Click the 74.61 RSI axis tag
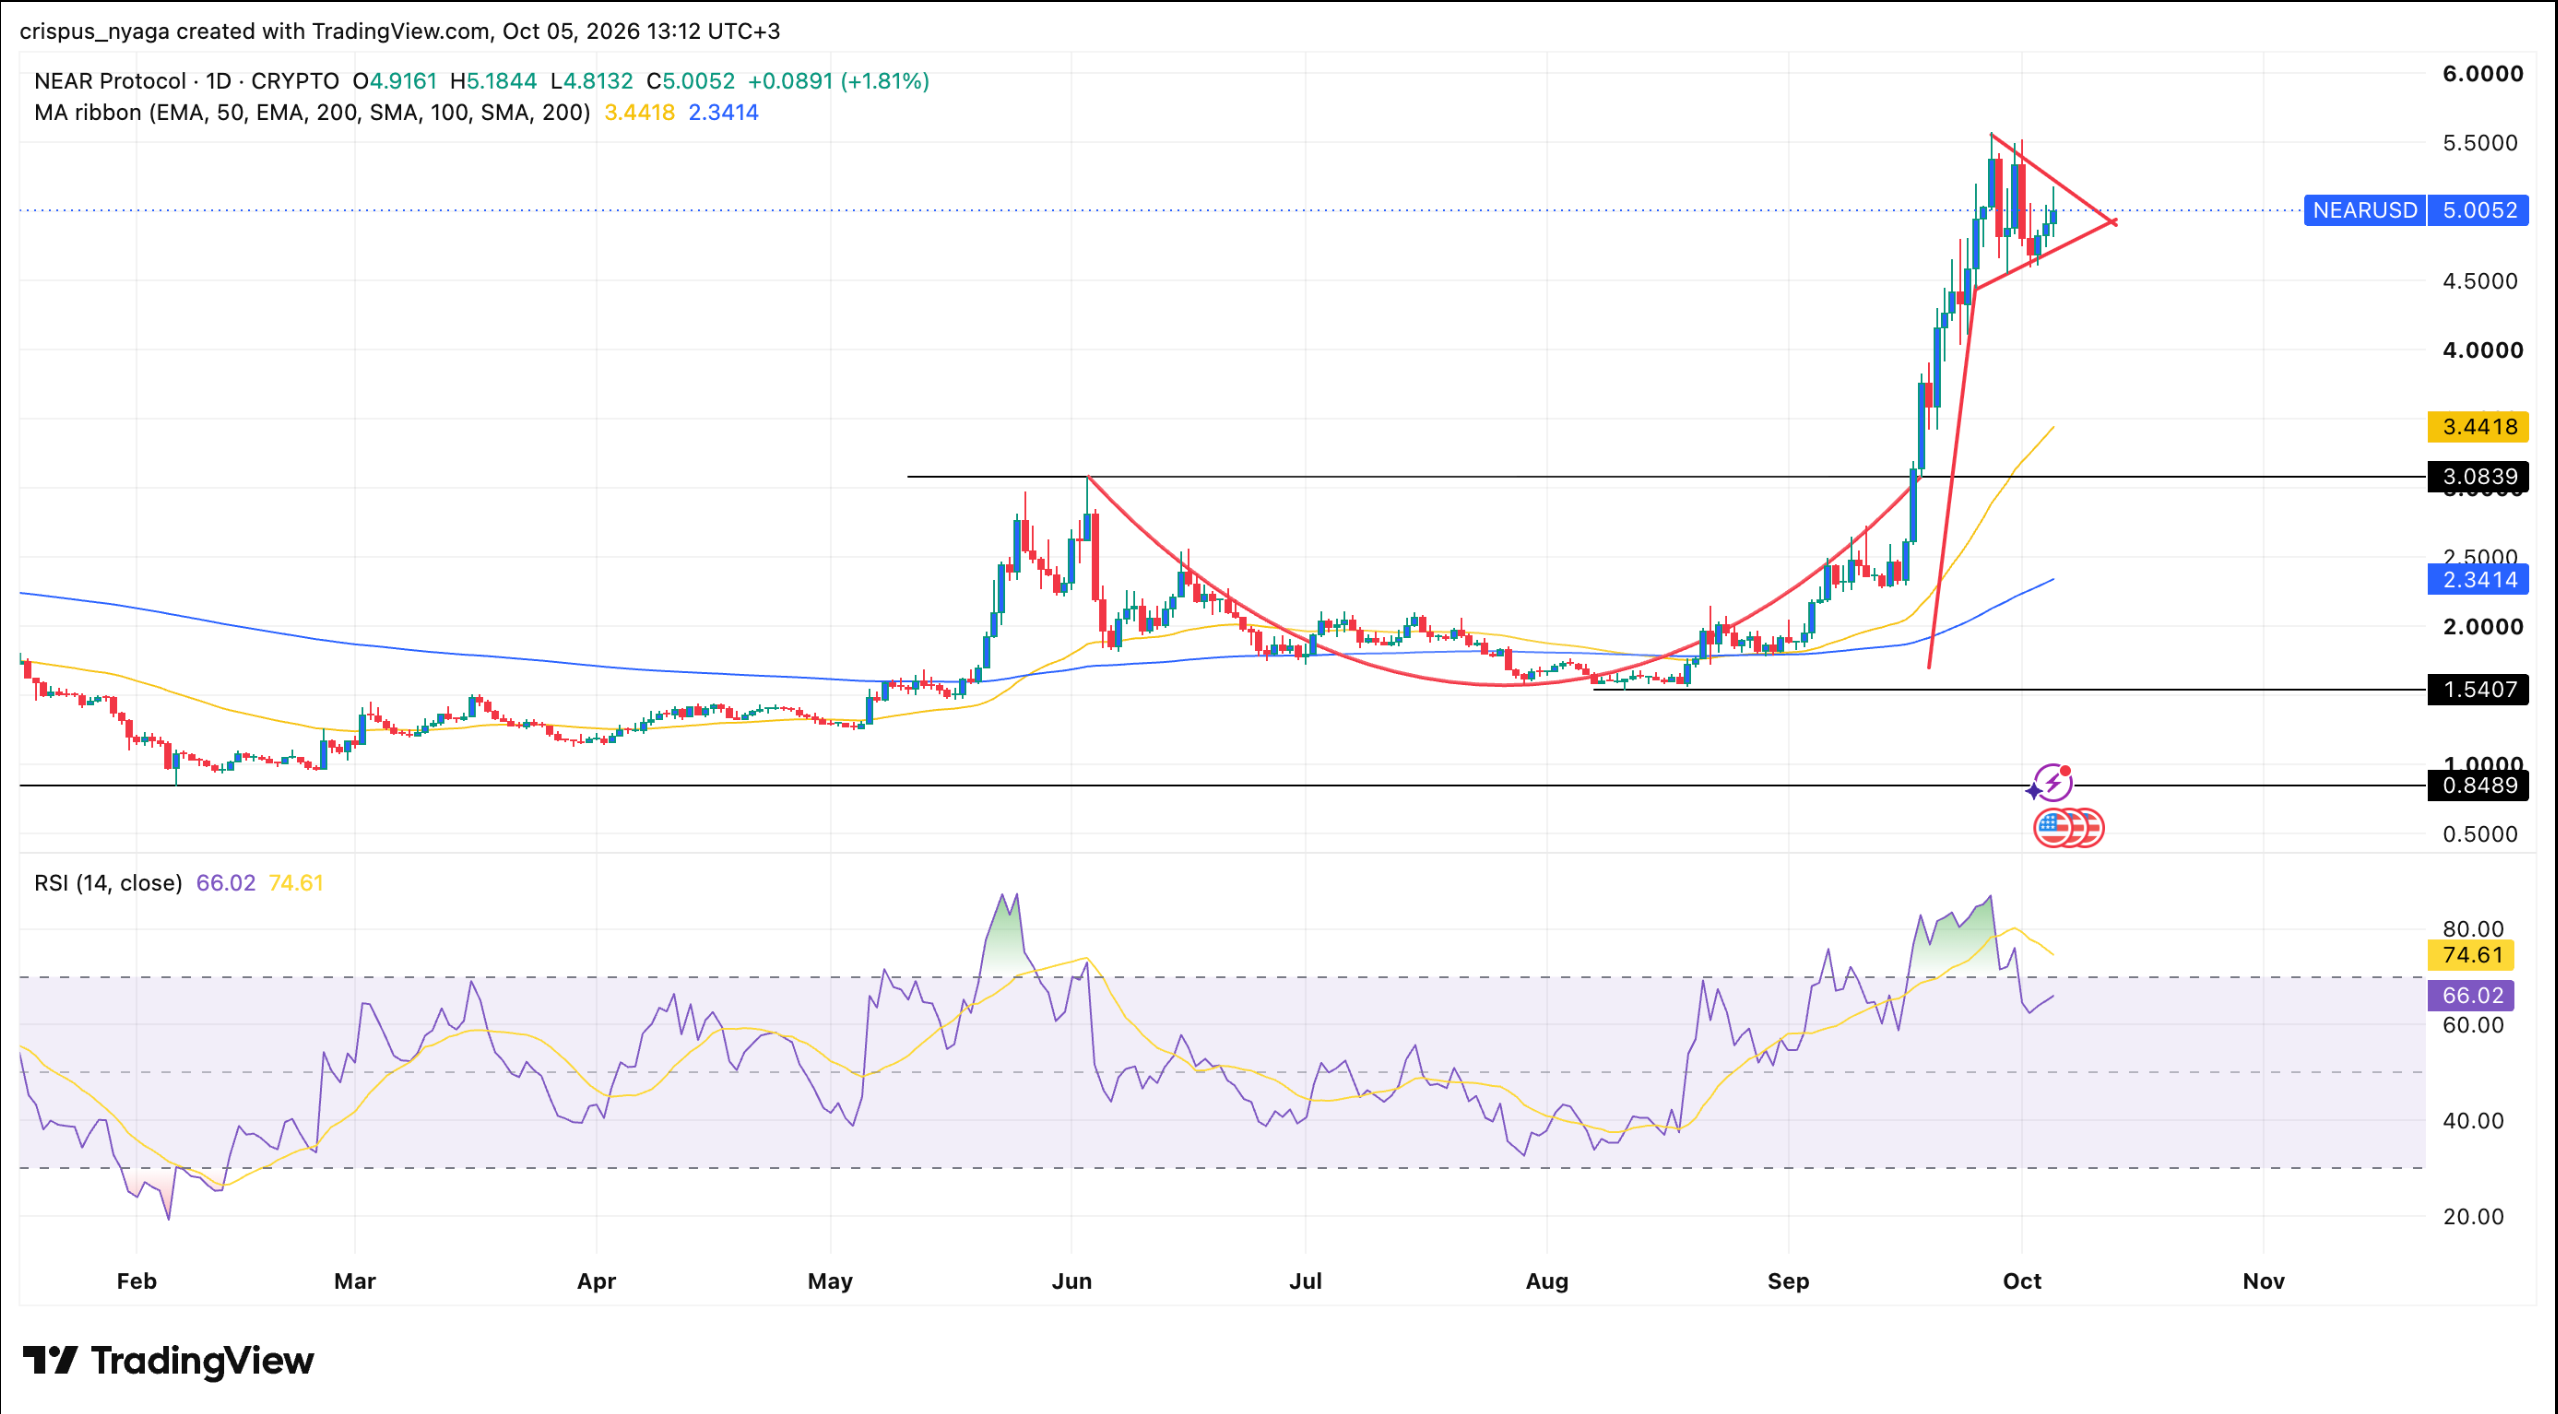This screenshot has height=1414, width=2558. tap(2471, 955)
